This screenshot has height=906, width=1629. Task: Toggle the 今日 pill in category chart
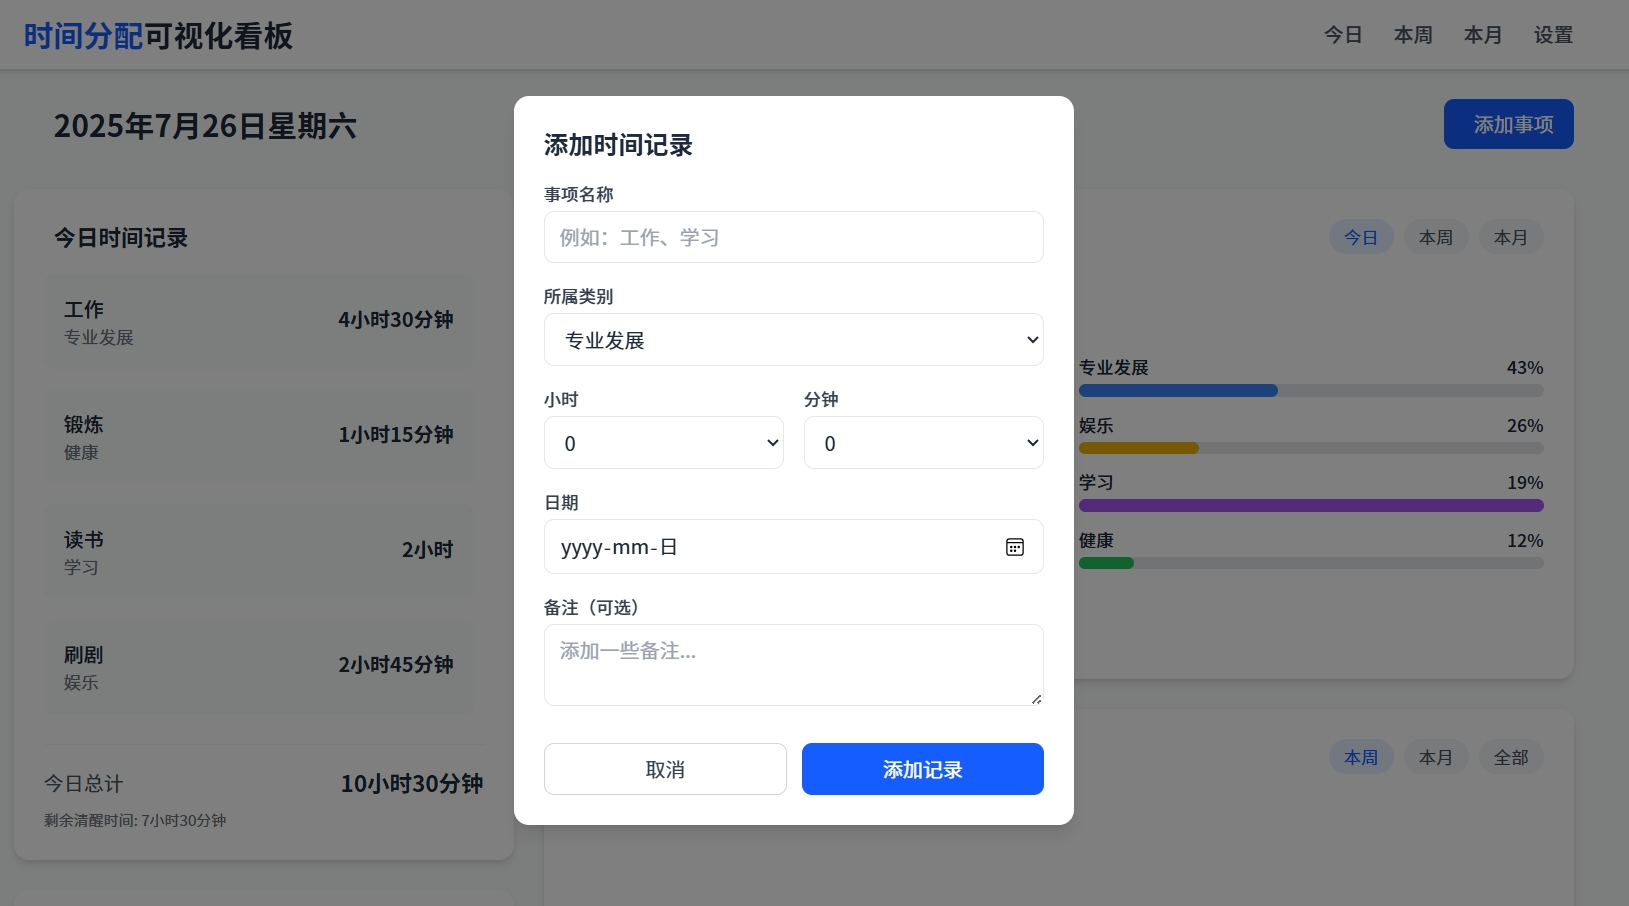1360,237
